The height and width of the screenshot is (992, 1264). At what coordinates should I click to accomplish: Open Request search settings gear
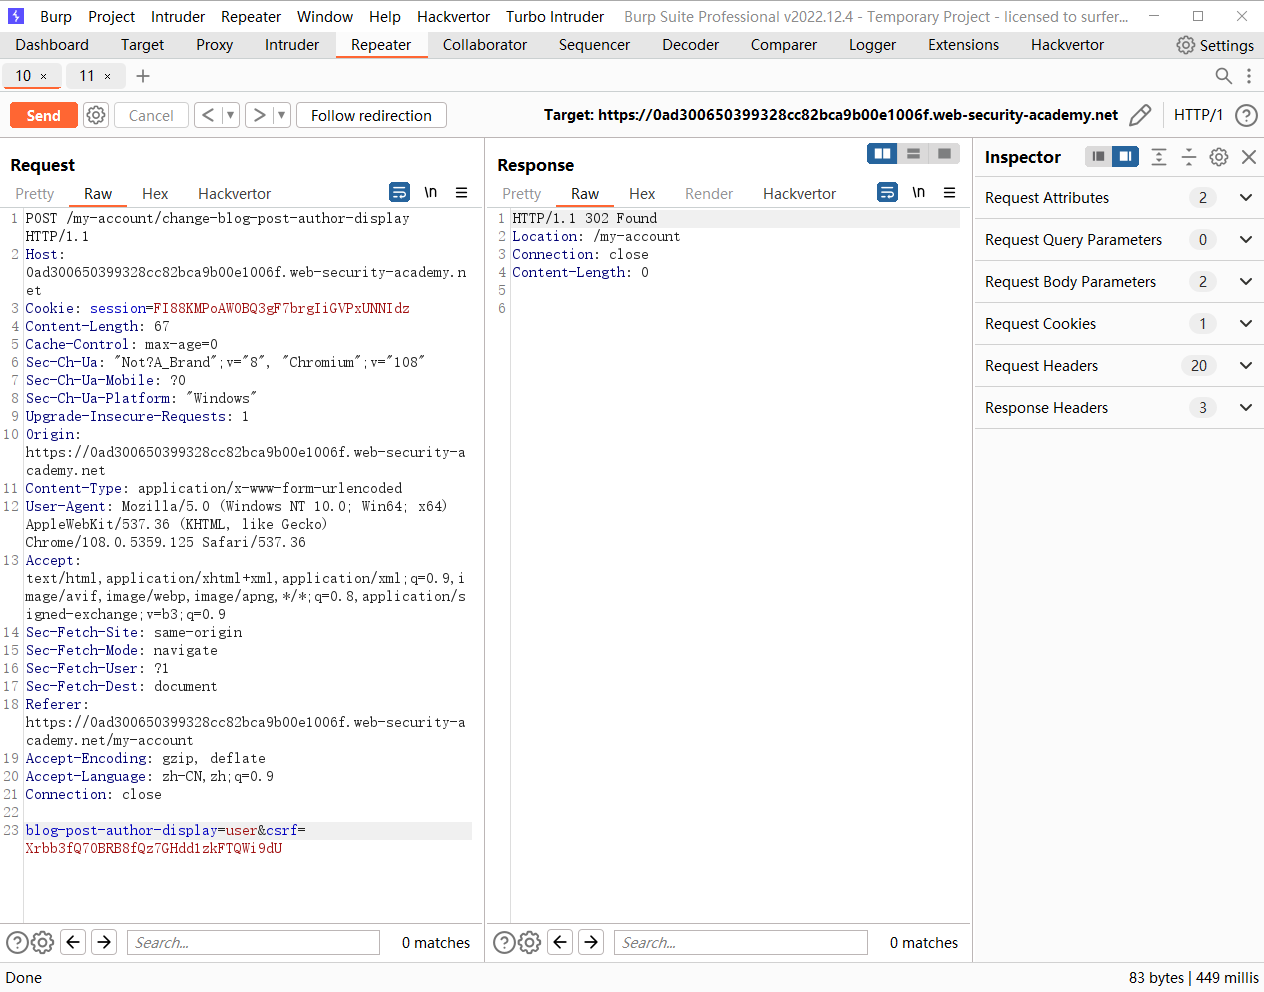[x=42, y=942]
